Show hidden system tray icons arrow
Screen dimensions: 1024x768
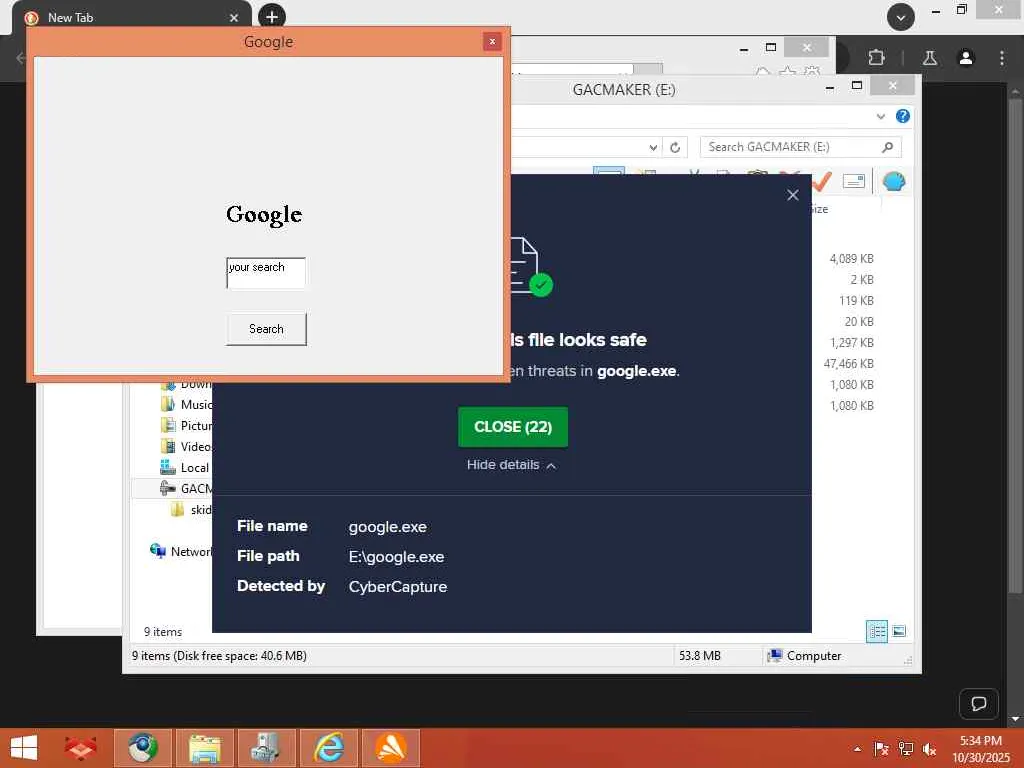tap(857, 749)
